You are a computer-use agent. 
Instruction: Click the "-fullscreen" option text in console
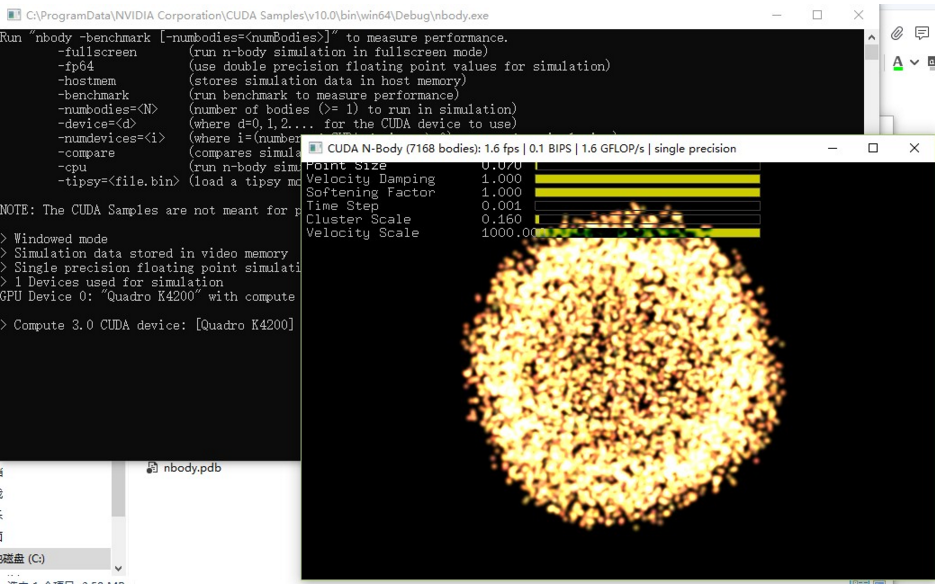[x=97, y=52]
